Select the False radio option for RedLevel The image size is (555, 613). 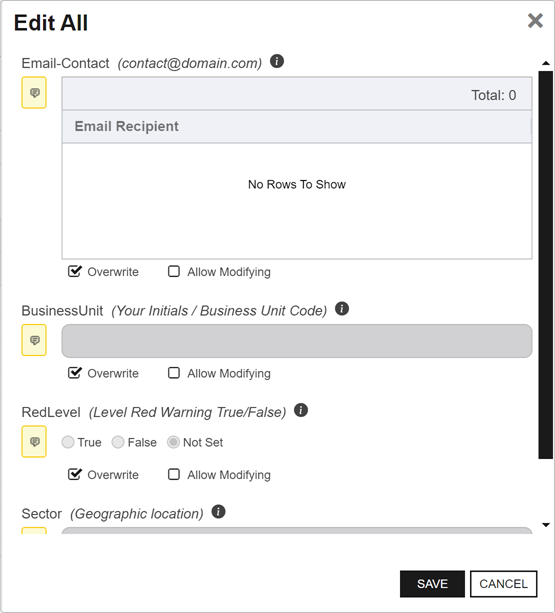[x=118, y=442]
